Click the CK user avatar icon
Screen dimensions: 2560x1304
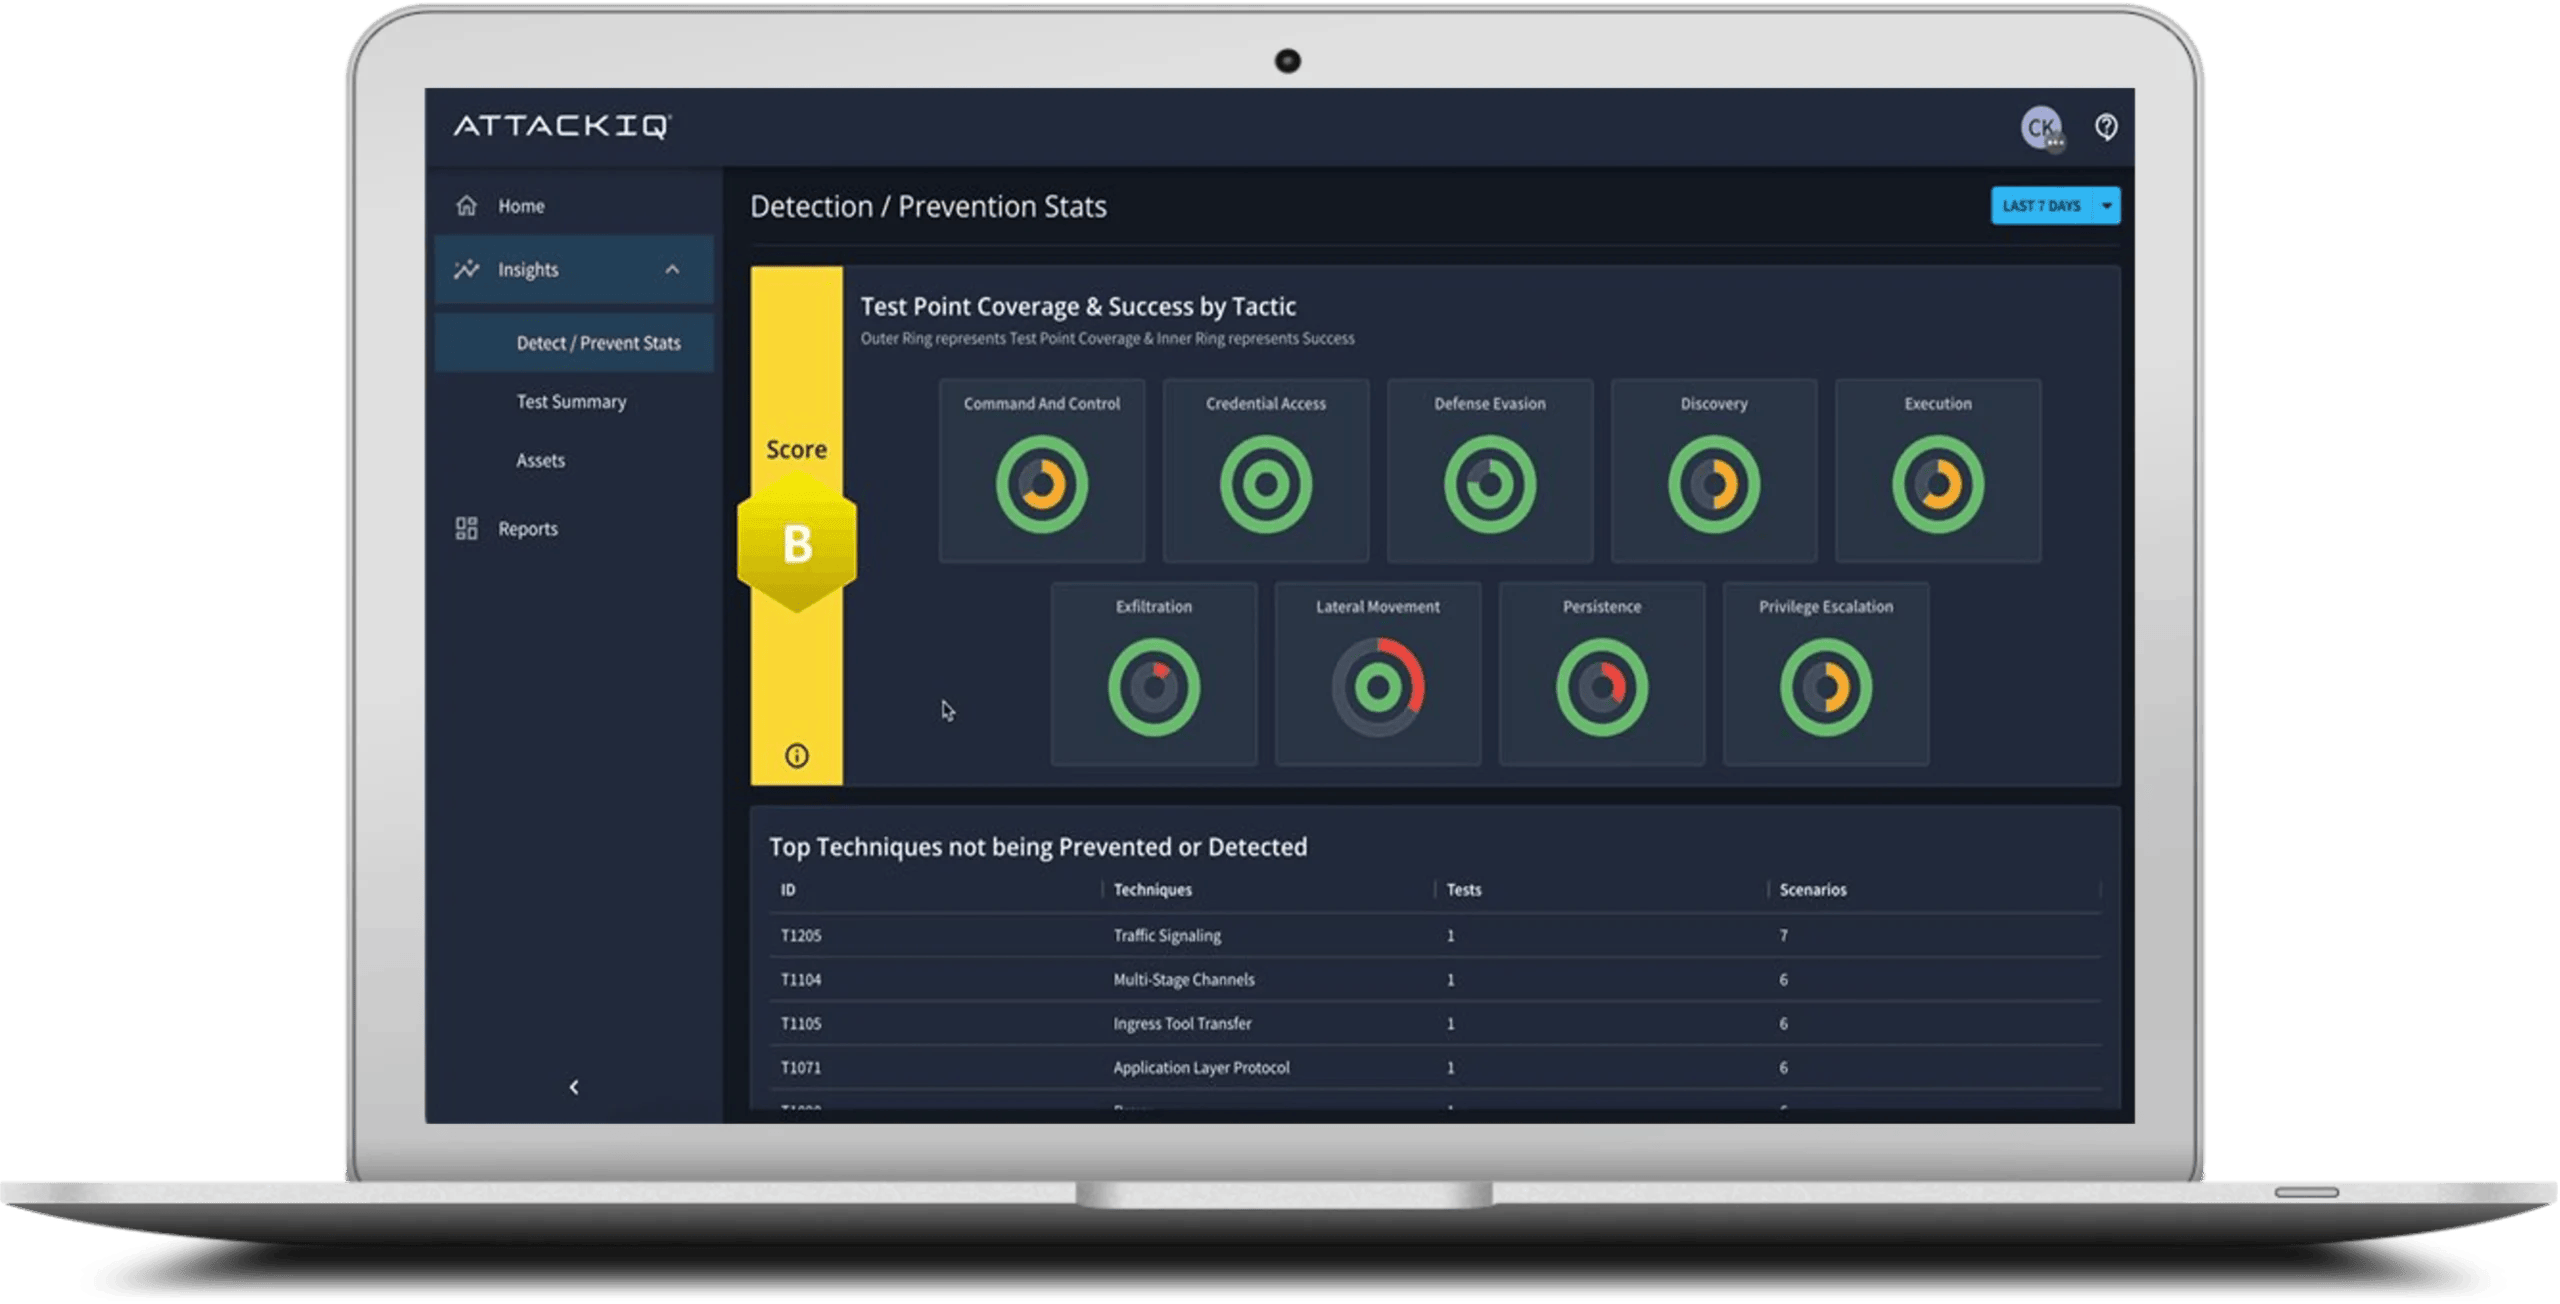(x=2043, y=127)
